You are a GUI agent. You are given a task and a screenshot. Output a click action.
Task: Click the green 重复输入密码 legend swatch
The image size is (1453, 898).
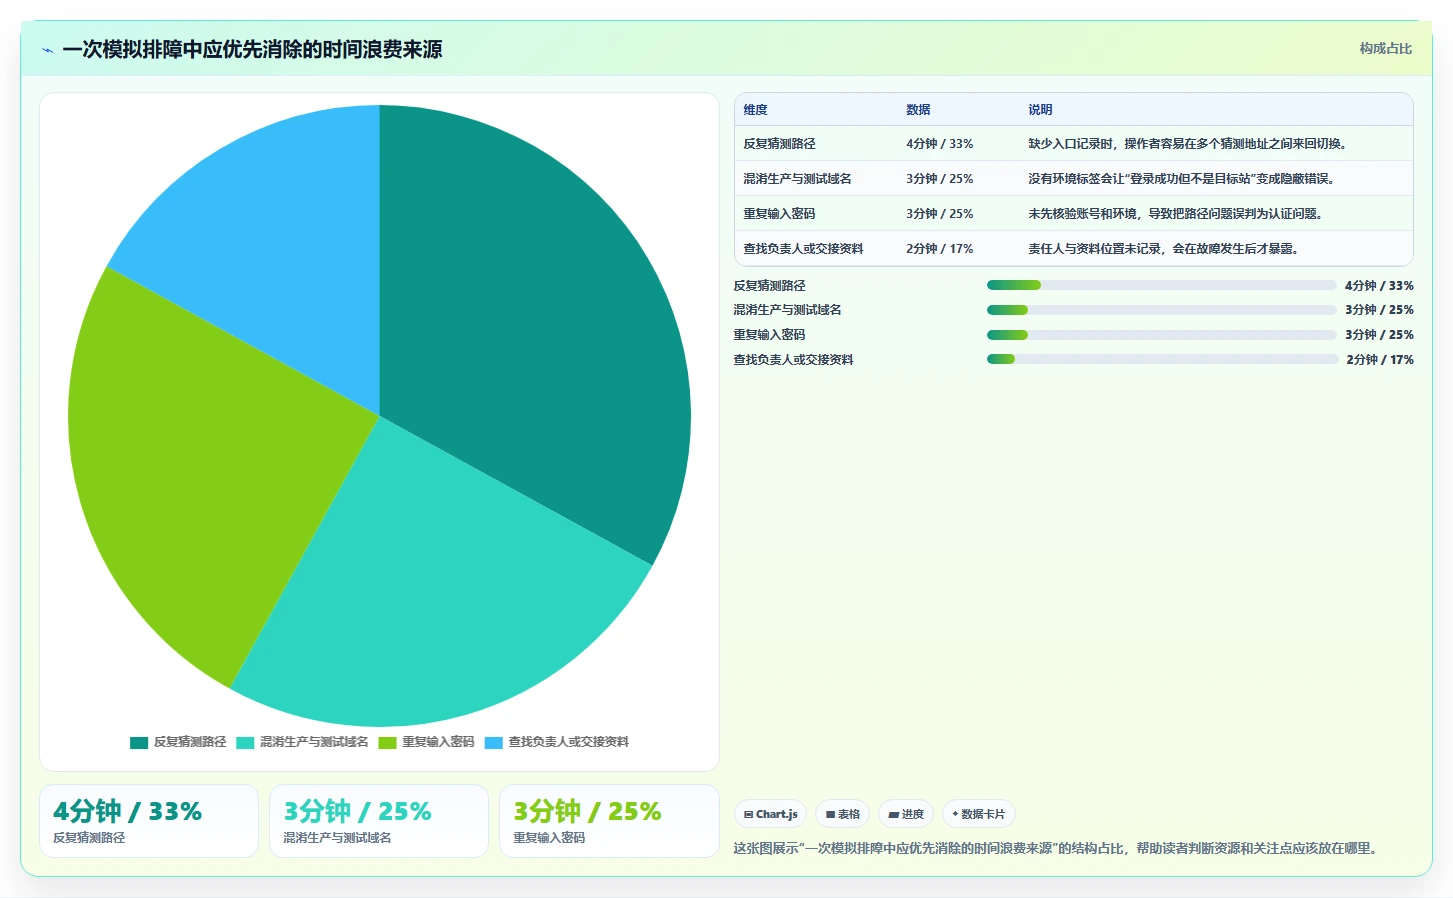(387, 742)
